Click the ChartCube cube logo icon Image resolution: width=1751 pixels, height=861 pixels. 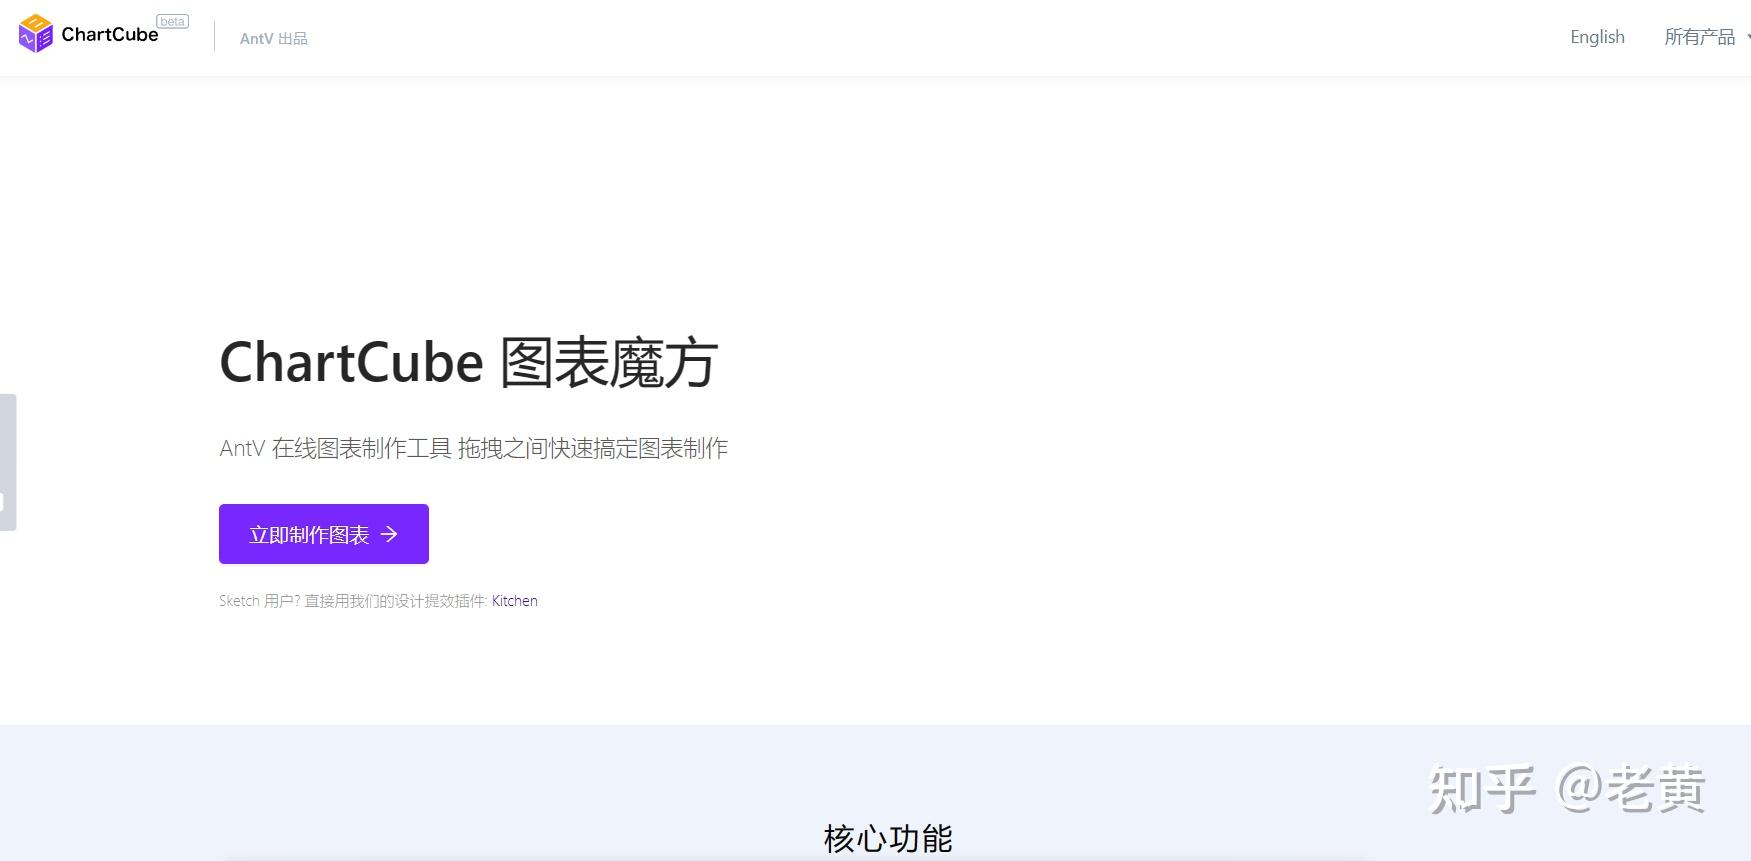(x=36, y=34)
